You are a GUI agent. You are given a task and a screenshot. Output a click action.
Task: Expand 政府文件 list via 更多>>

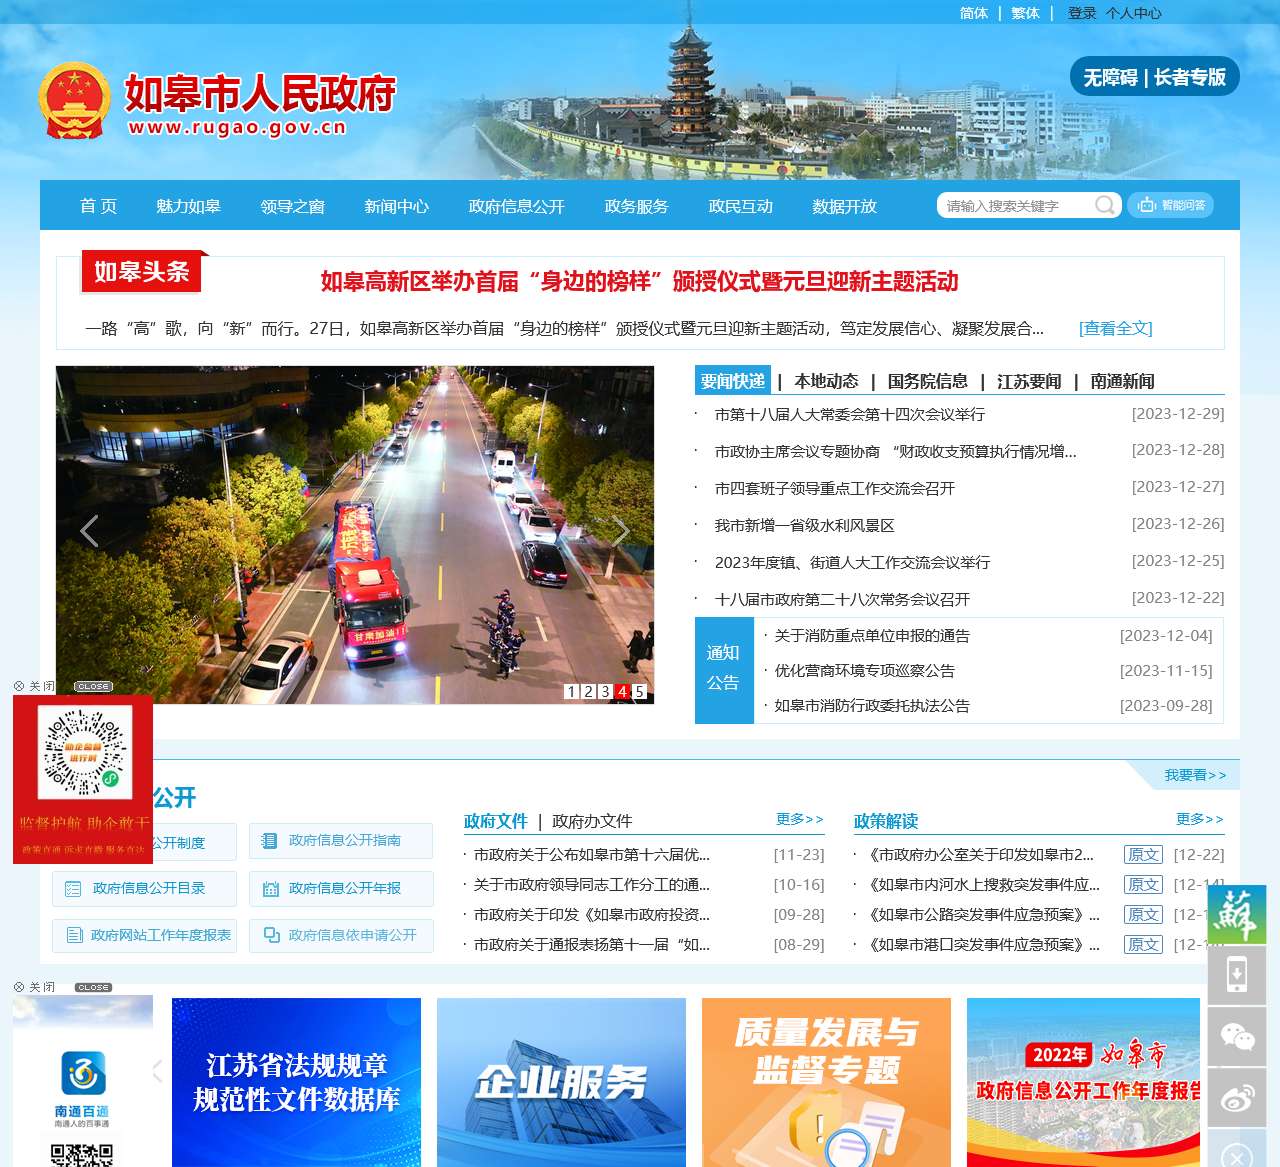[x=797, y=819]
